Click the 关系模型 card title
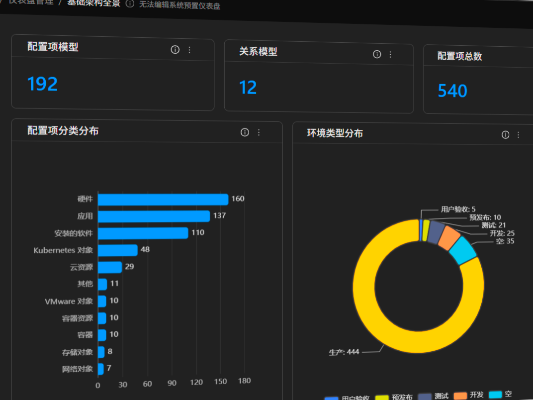Viewport: 533px width, 400px height. (x=258, y=52)
